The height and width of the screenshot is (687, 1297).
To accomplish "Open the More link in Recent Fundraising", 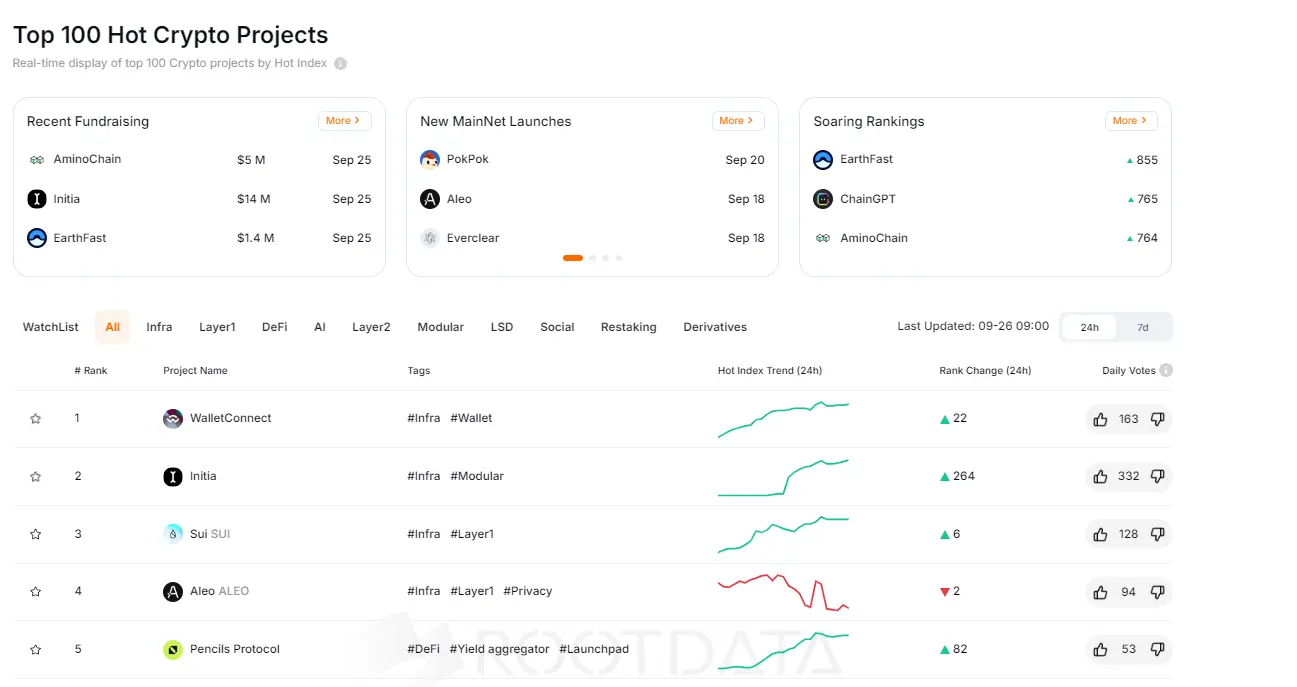I will (344, 119).
